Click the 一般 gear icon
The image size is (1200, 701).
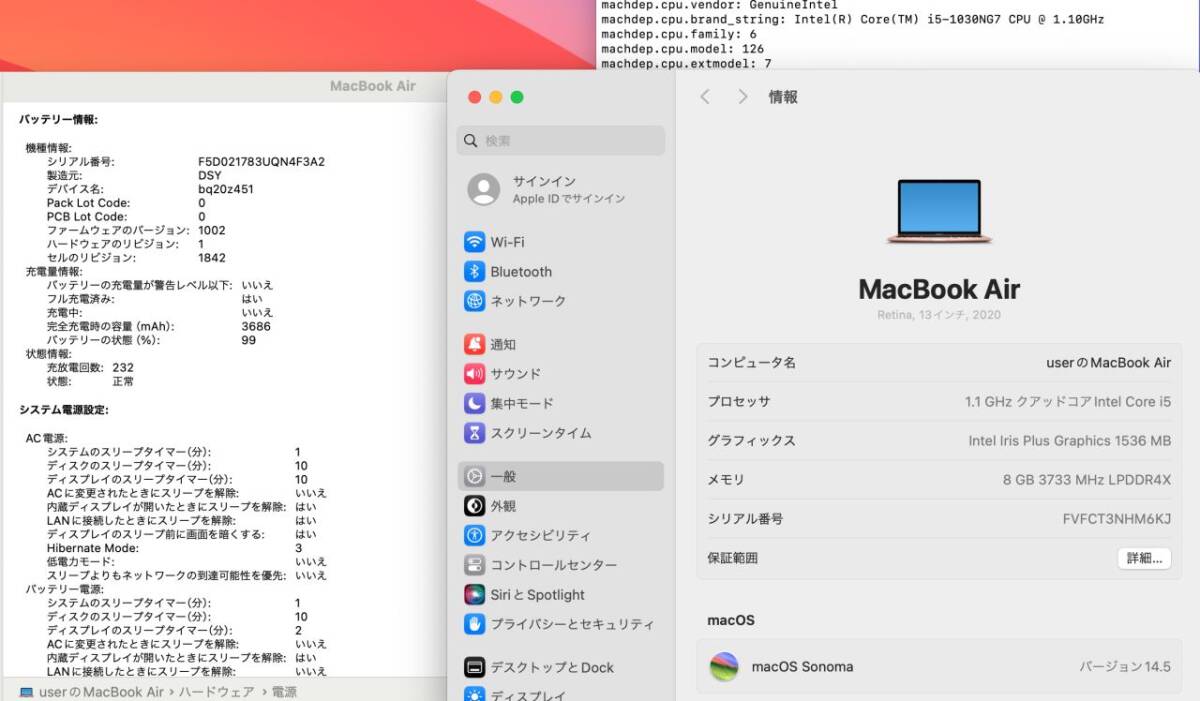(474, 477)
